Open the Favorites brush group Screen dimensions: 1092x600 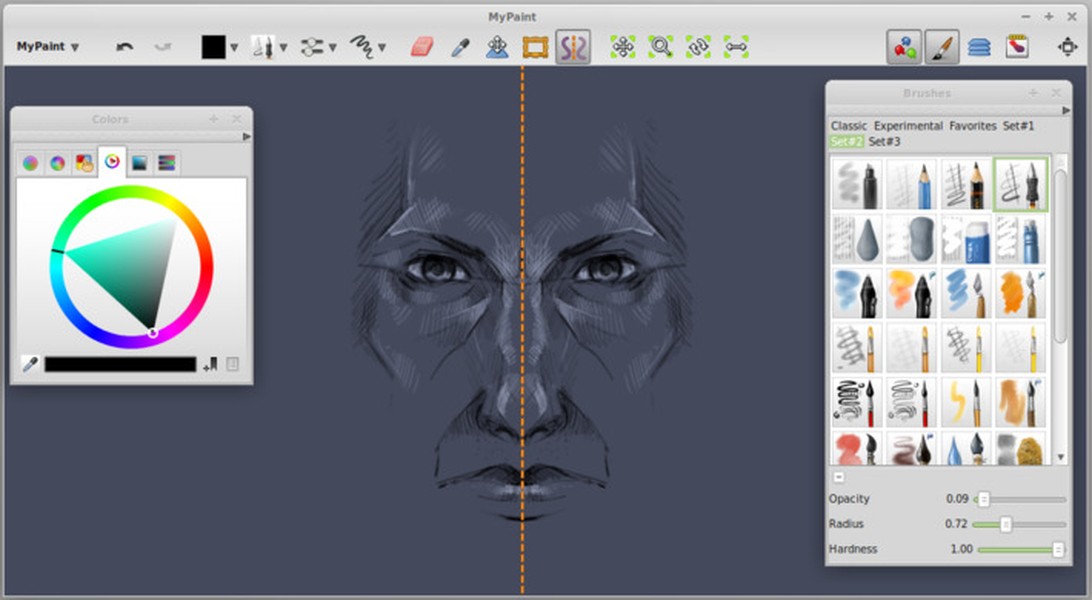point(972,126)
